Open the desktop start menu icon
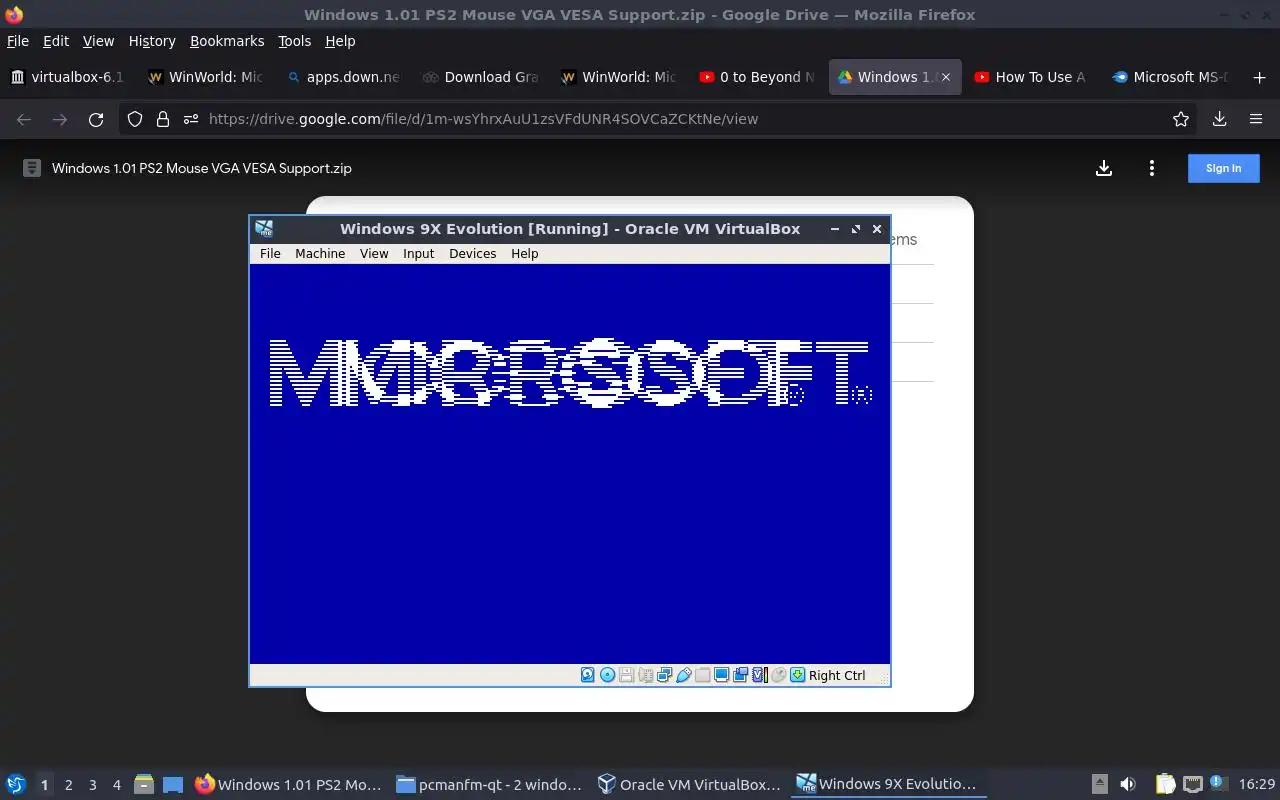Image resolution: width=1280 pixels, height=800 pixels. pos(15,784)
